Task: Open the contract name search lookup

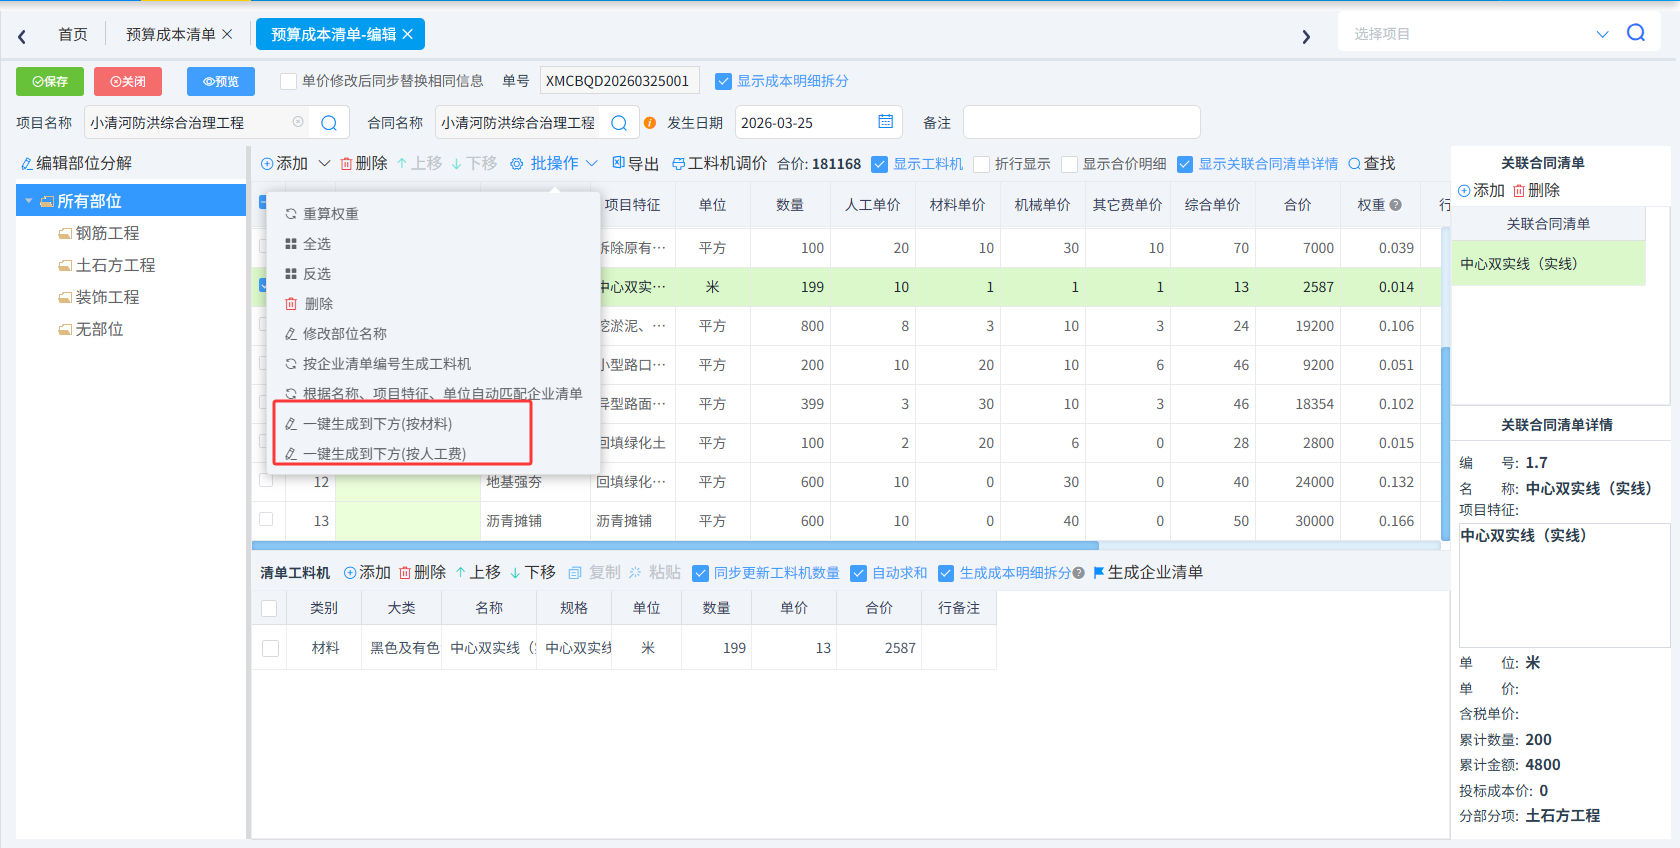Action: tap(619, 123)
